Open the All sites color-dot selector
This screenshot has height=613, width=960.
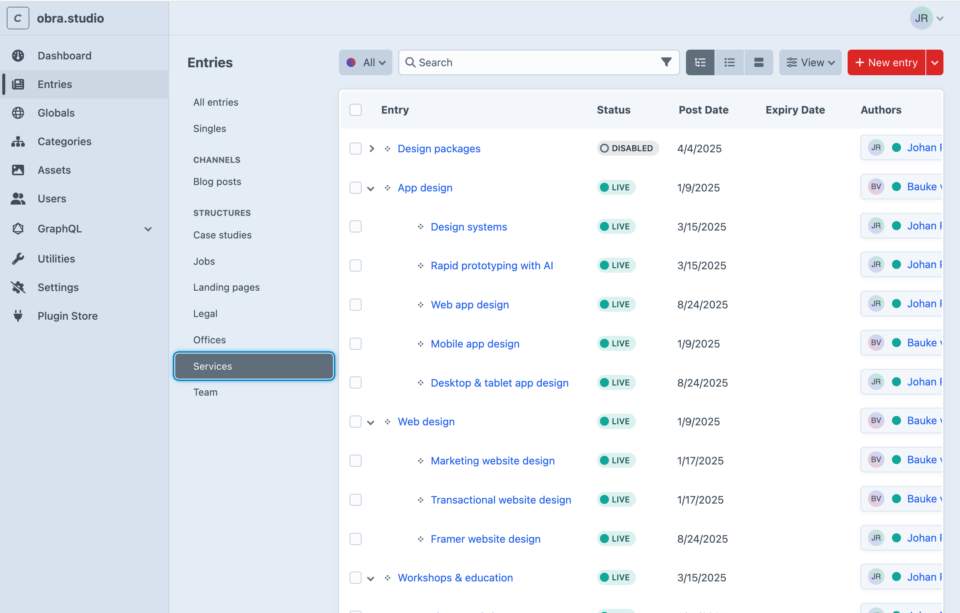[x=365, y=63]
